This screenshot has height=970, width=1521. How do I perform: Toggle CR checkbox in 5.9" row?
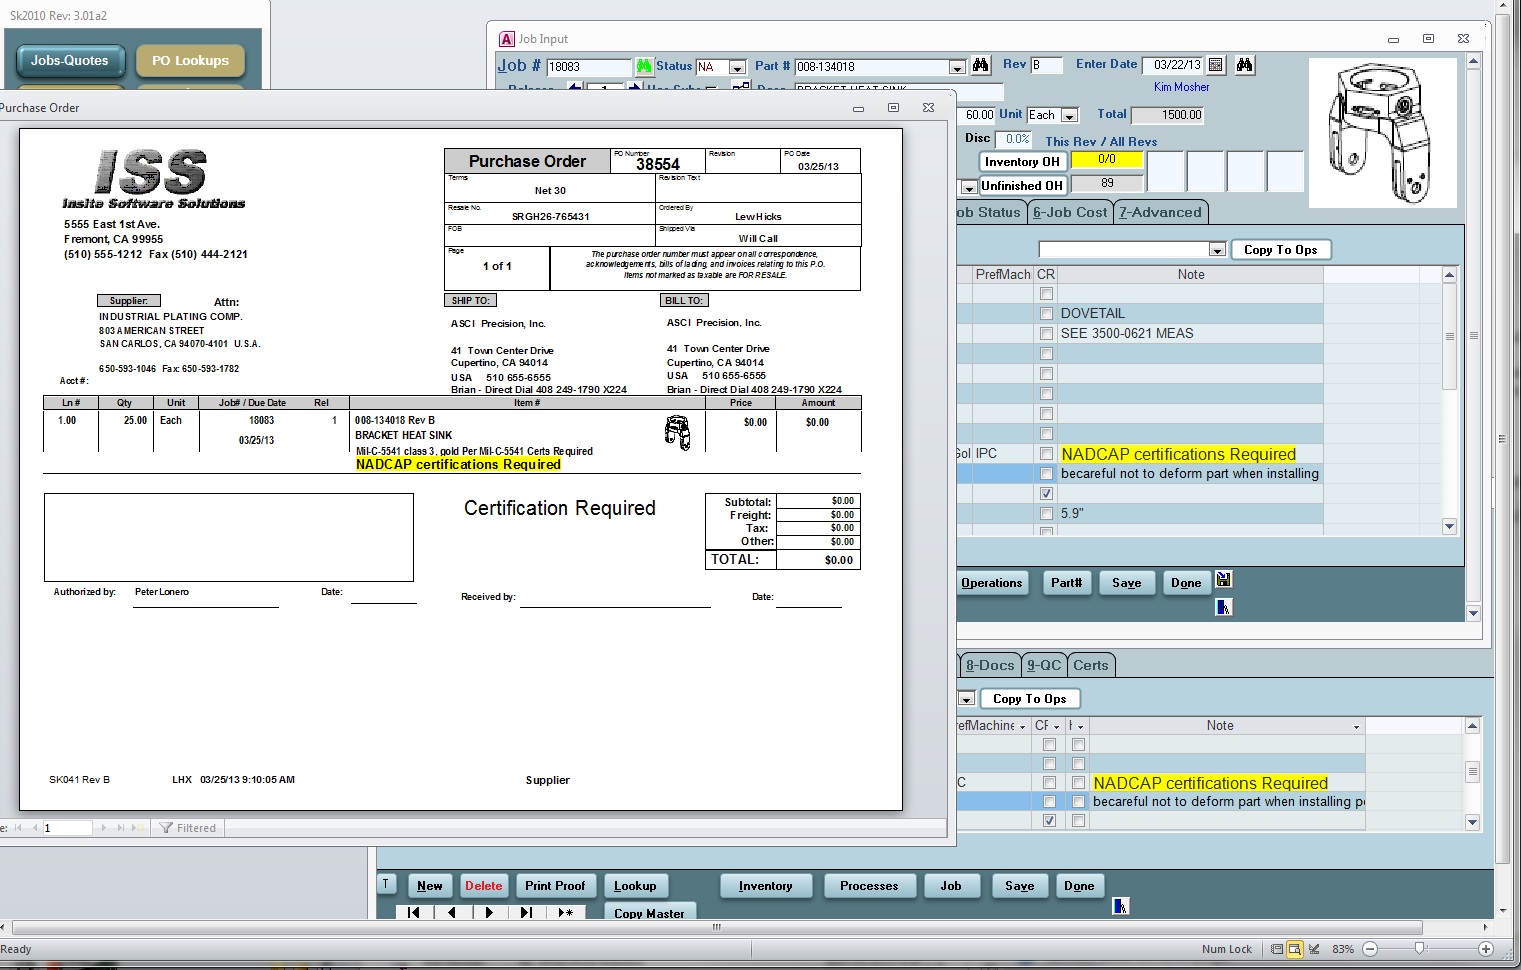click(x=1046, y=514)
